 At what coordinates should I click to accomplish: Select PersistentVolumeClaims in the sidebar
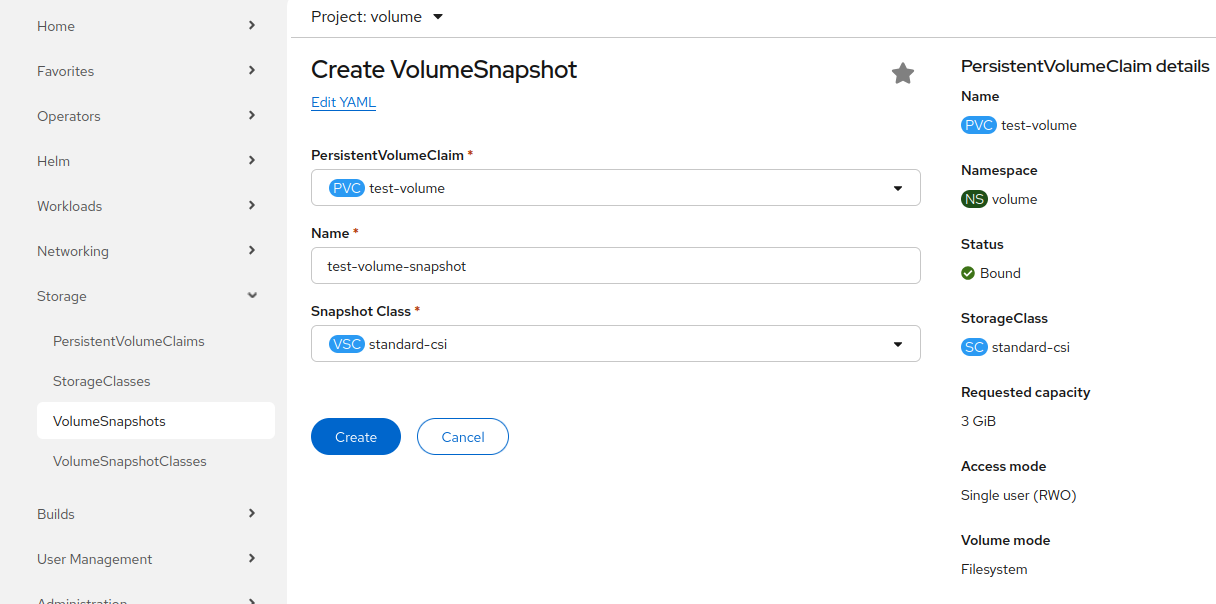pyautogui.click(x=128, y=341)
